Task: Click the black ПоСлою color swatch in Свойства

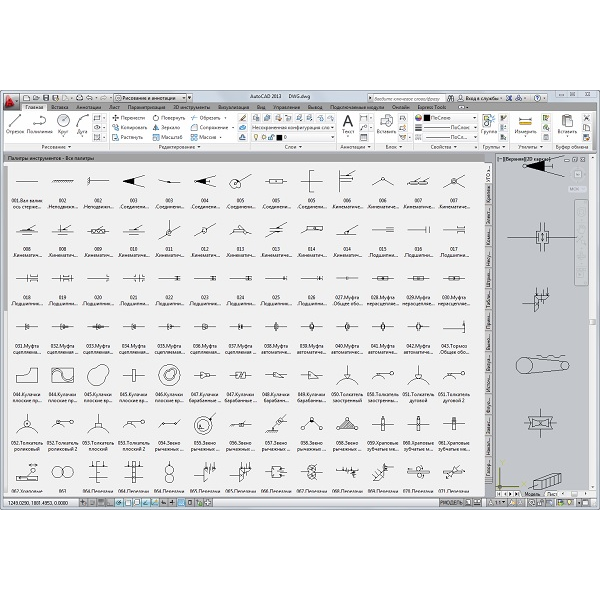Action: click(427, 118)
